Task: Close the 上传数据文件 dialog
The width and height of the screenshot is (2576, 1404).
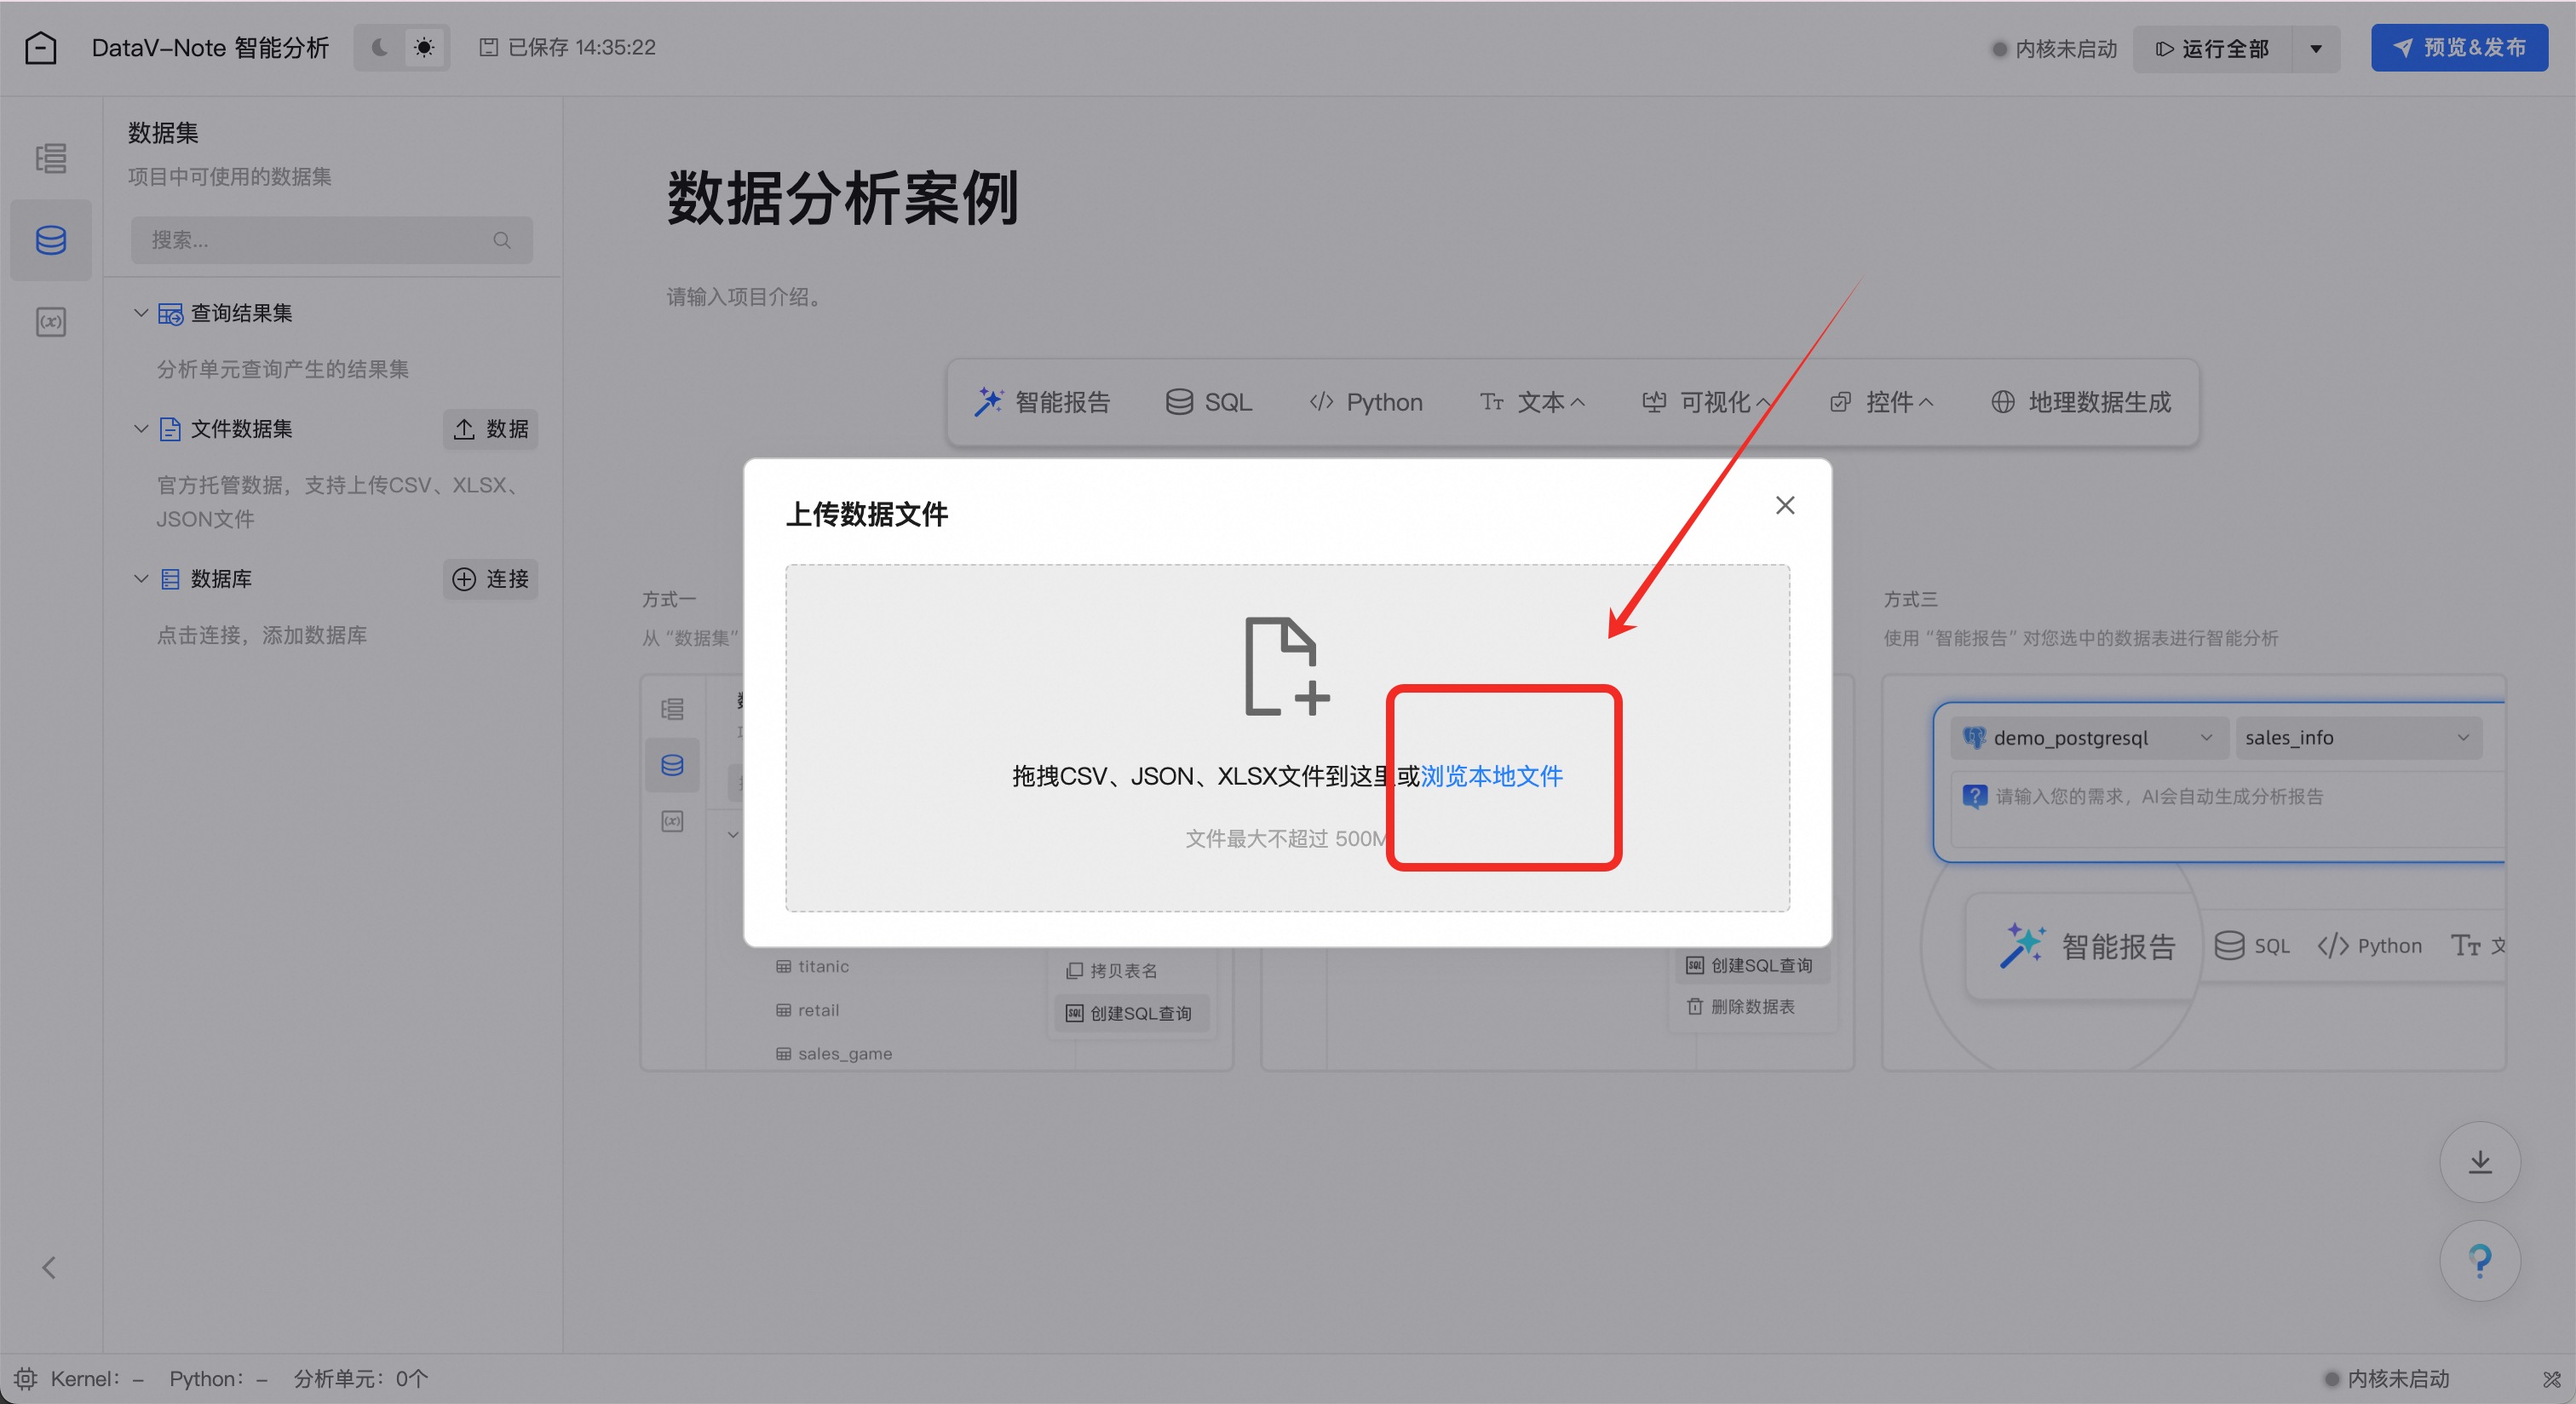Action: coord(1784,505)
